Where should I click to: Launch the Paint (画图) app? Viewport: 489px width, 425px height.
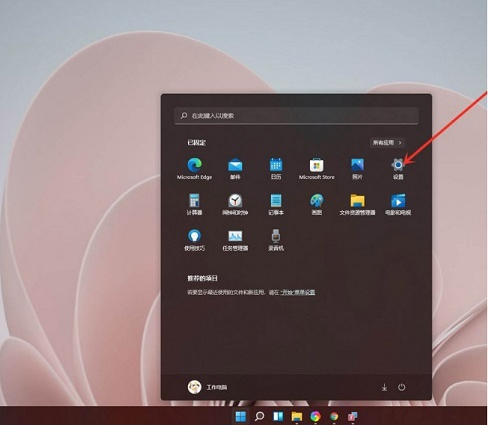click(x=316, y=204)
